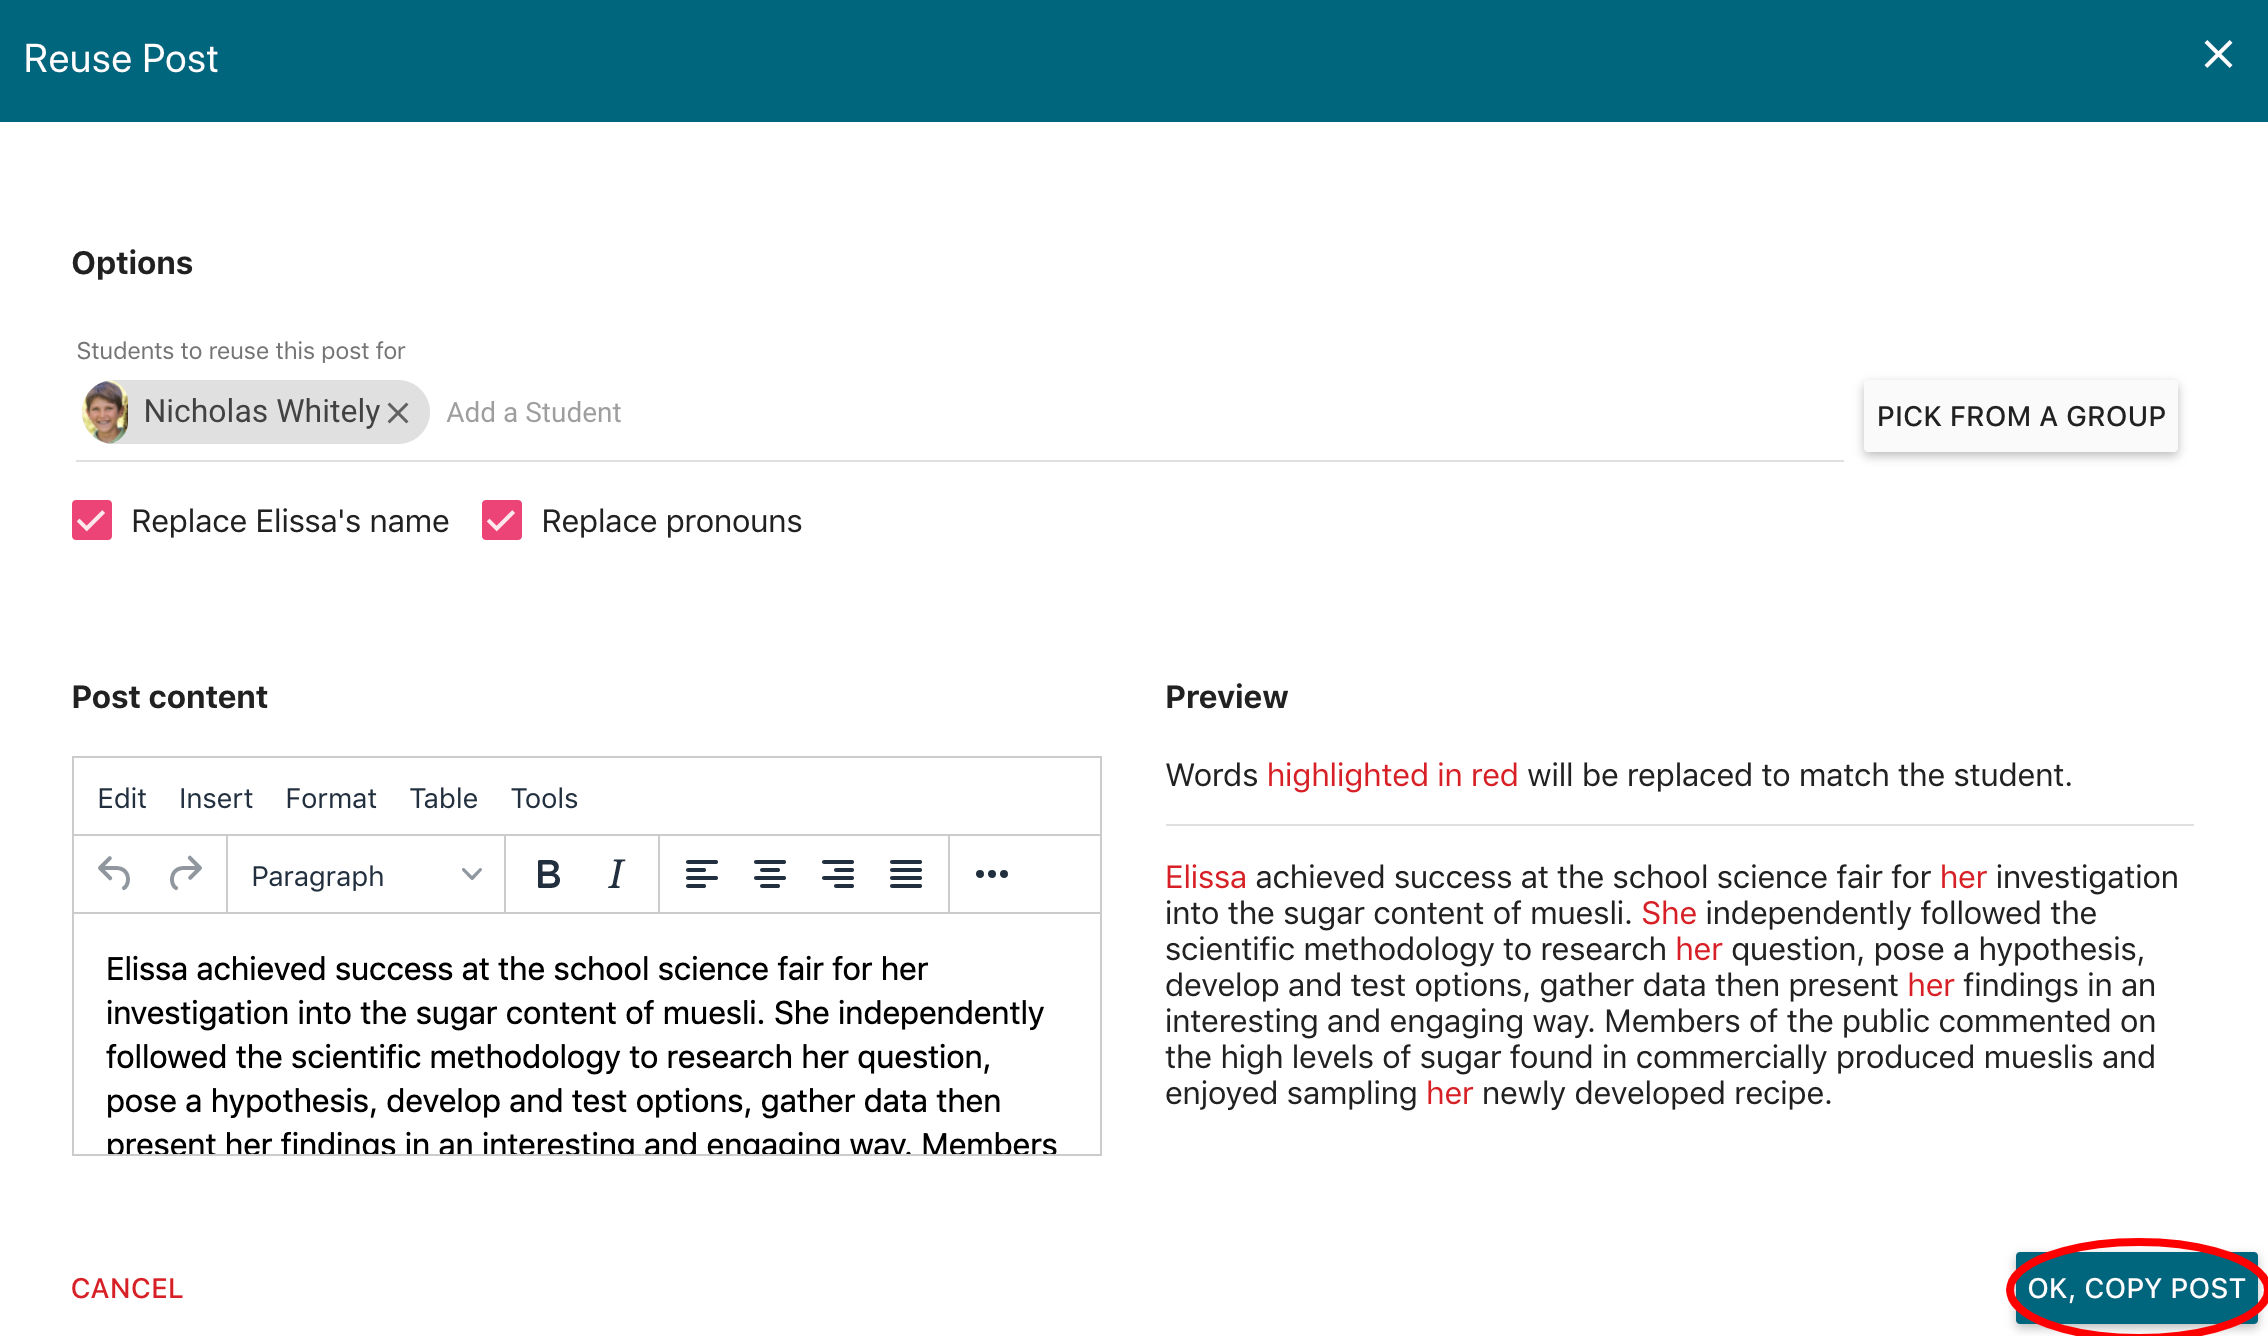Open the Table menu

pos(443,798)
